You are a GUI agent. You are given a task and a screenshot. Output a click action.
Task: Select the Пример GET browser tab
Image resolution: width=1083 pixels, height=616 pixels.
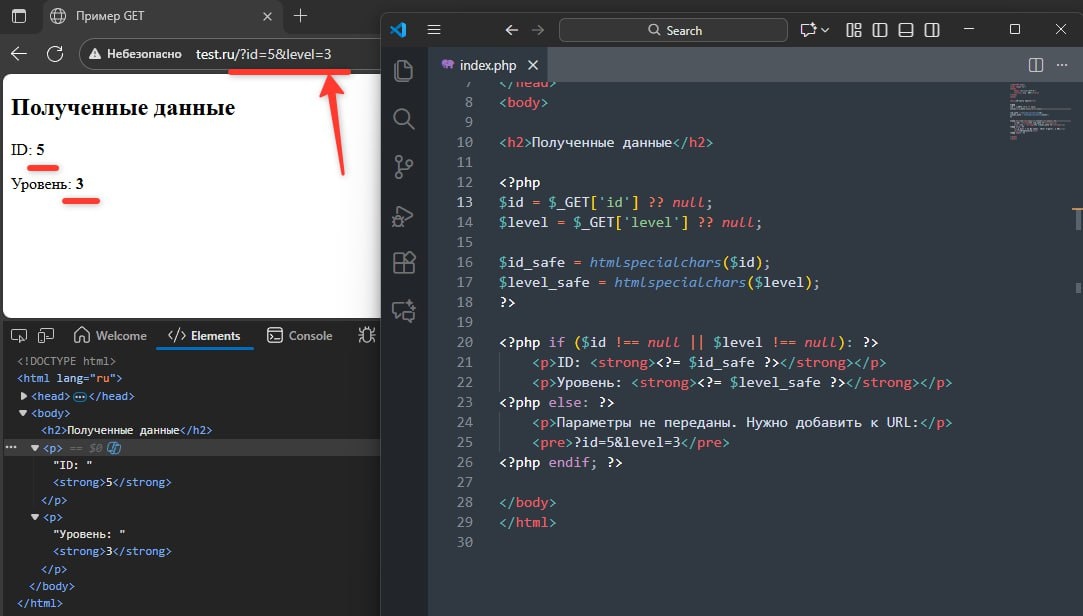pyautogui.click(x=162, y=16)
